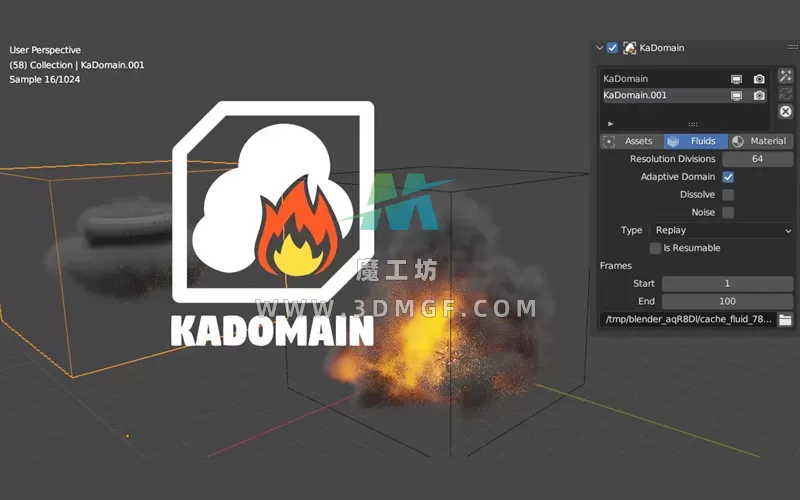Click the Resolution Divisions value field
The width and height of the screenshot is (800, 500).
tap(757, 159)
